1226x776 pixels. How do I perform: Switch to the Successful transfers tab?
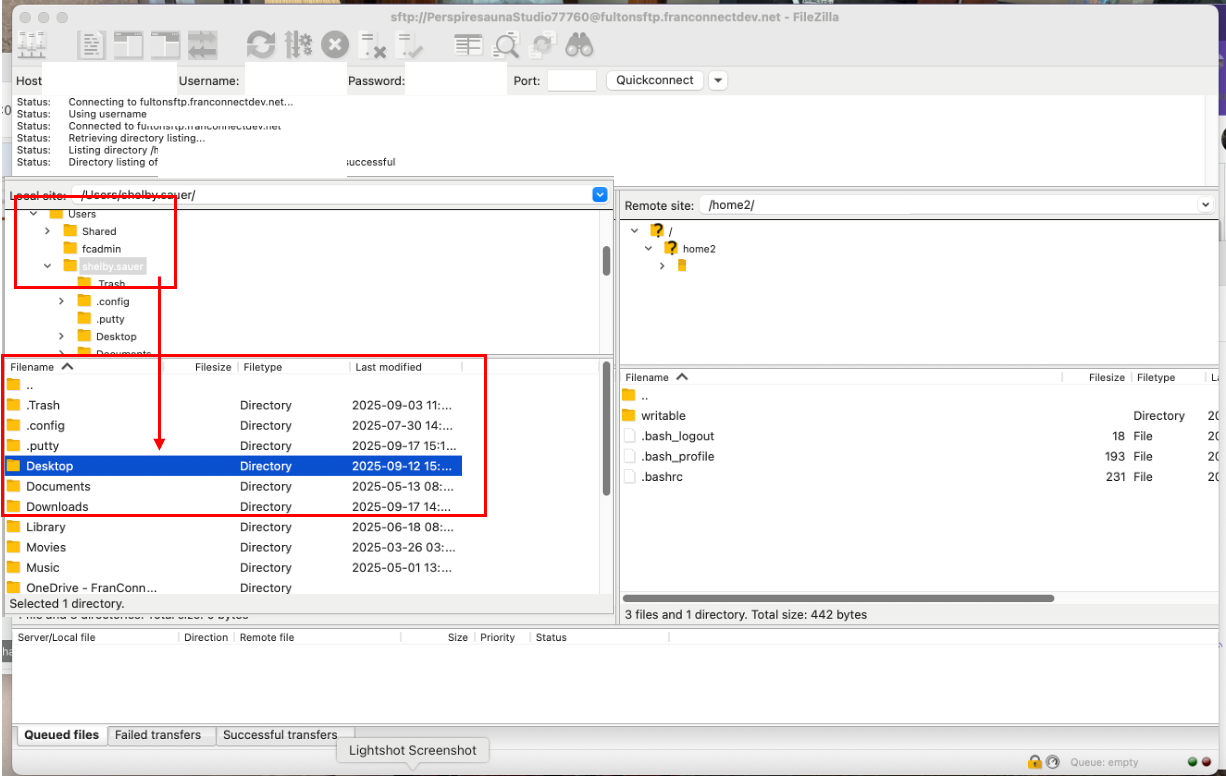[280, 735]
